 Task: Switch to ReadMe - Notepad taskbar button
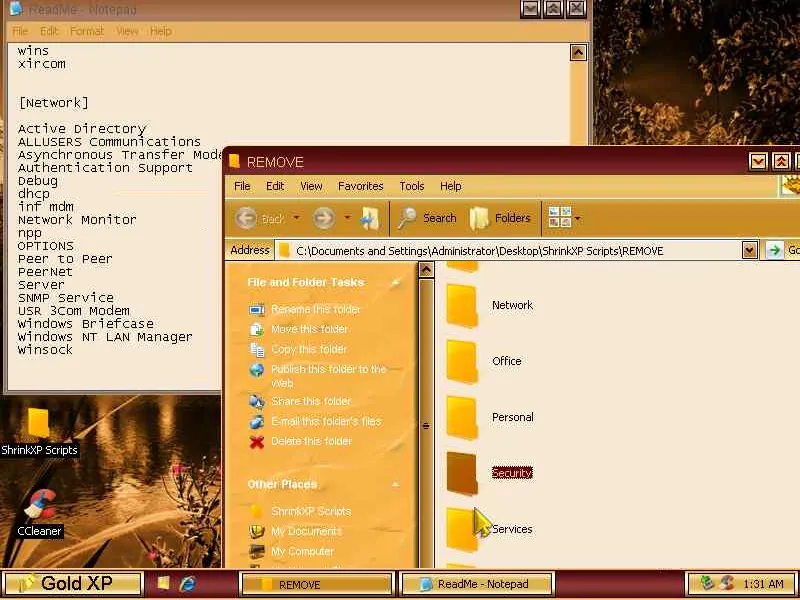[478, 584]
